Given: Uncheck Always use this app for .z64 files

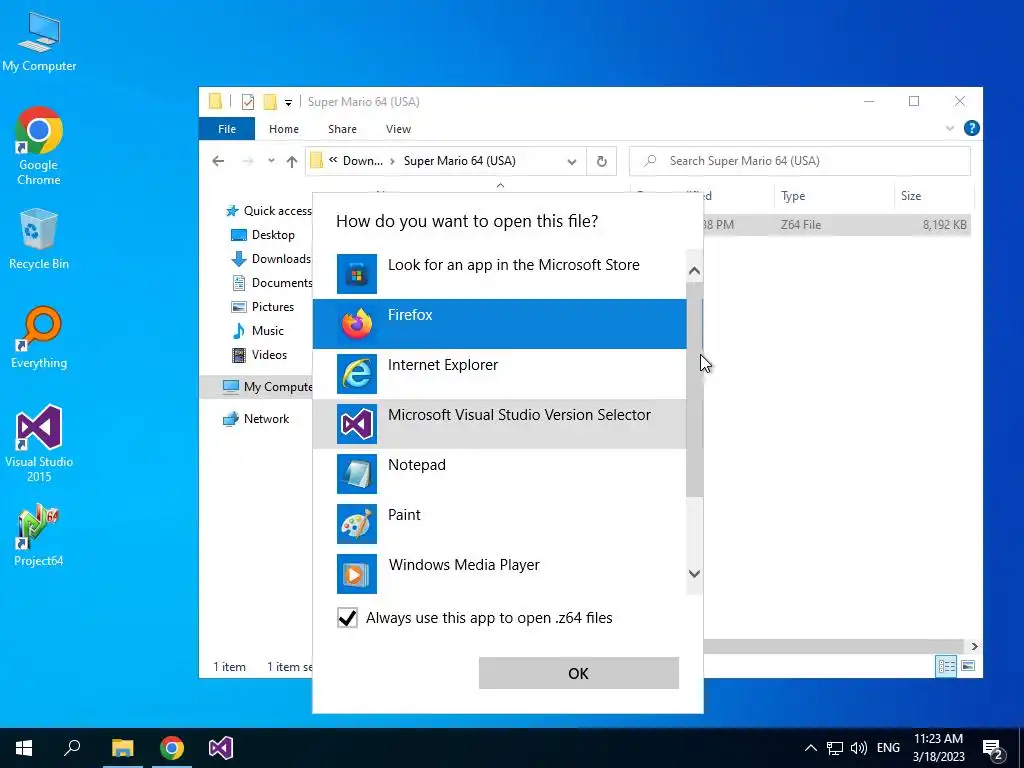Looking at the screenshot, I should 347,618.
